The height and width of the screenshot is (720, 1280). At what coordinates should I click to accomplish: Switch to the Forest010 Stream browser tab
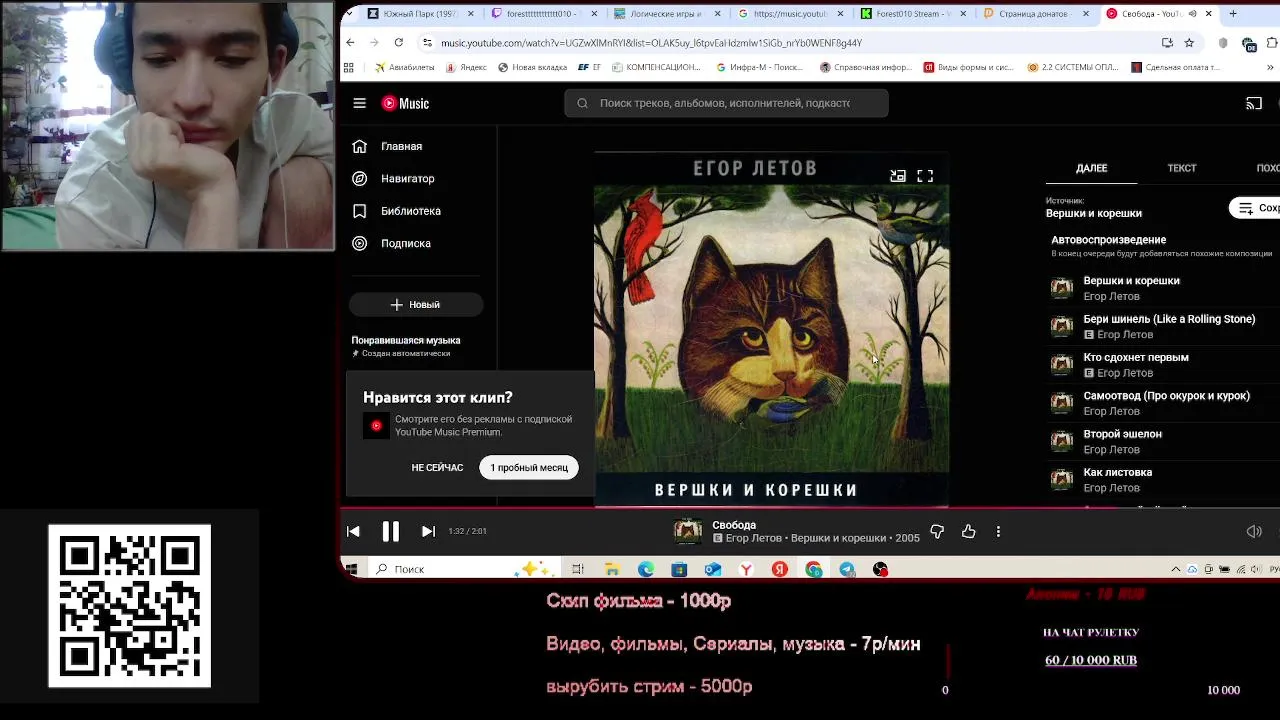tap(912, 14)
